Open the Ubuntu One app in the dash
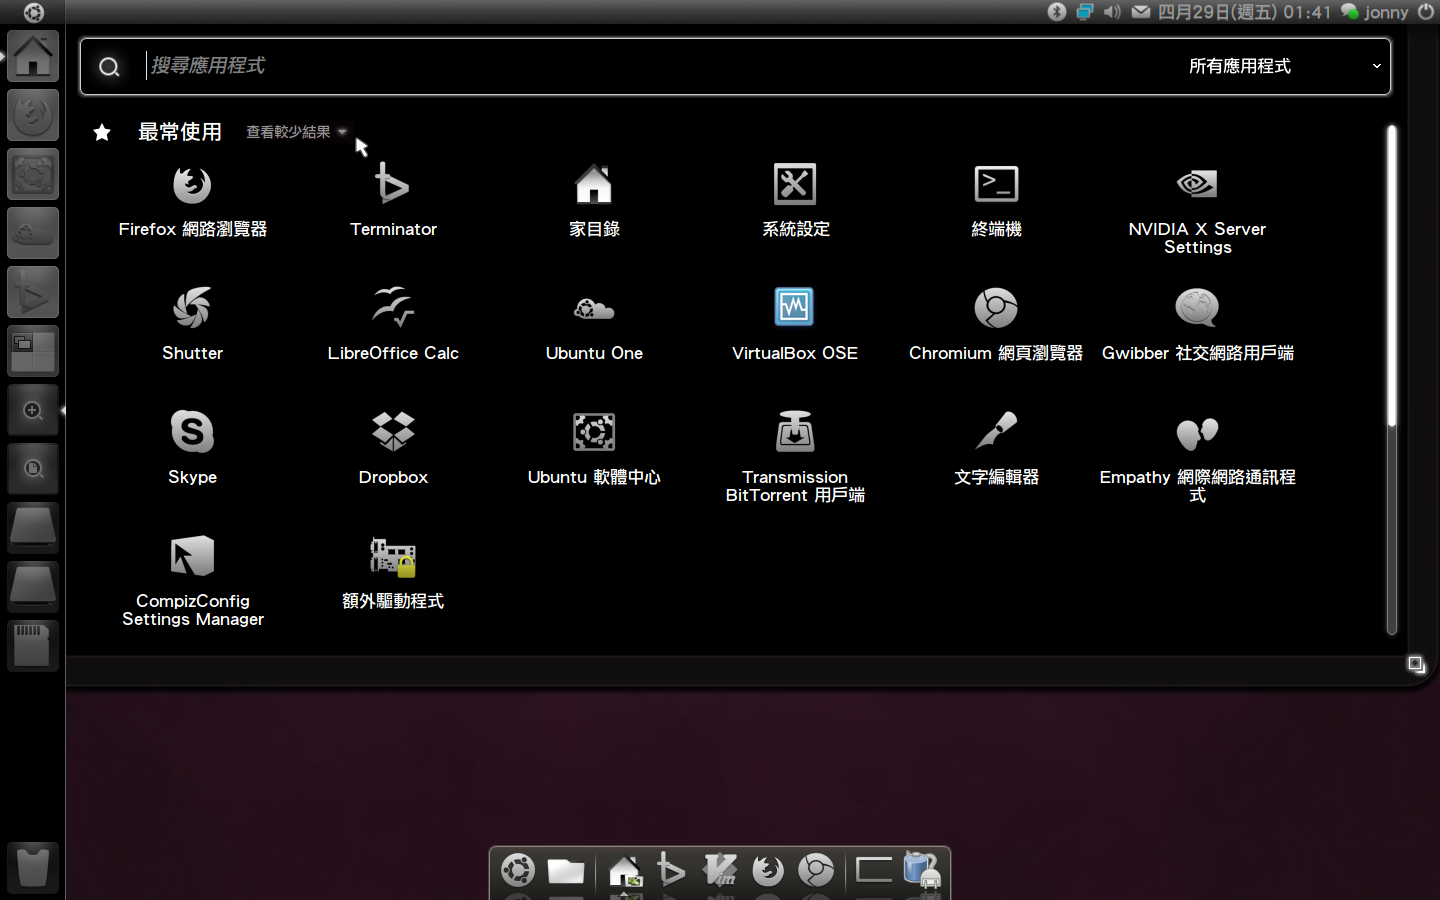The width and height of the screenshot is (1440, 900). [x=594, y=326]
